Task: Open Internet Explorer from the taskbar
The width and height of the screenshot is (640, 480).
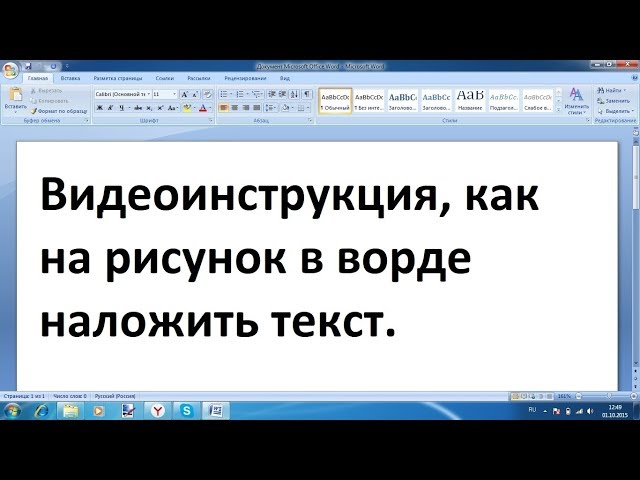Action: coord(42,410)
